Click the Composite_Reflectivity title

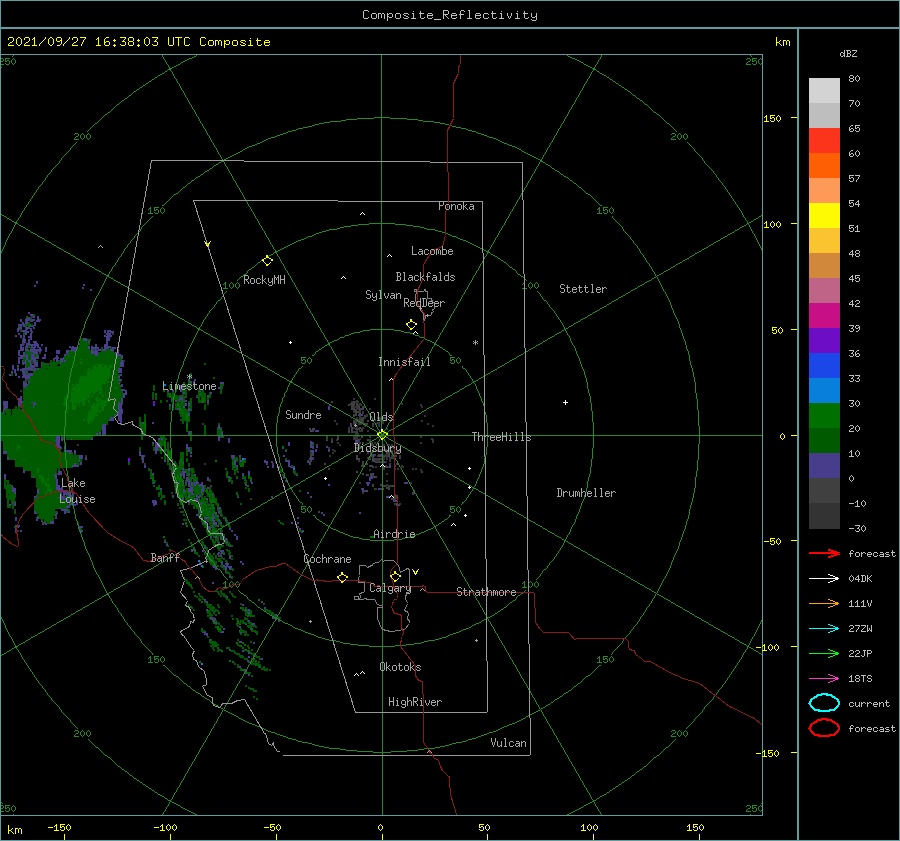(x=449, y=15)
